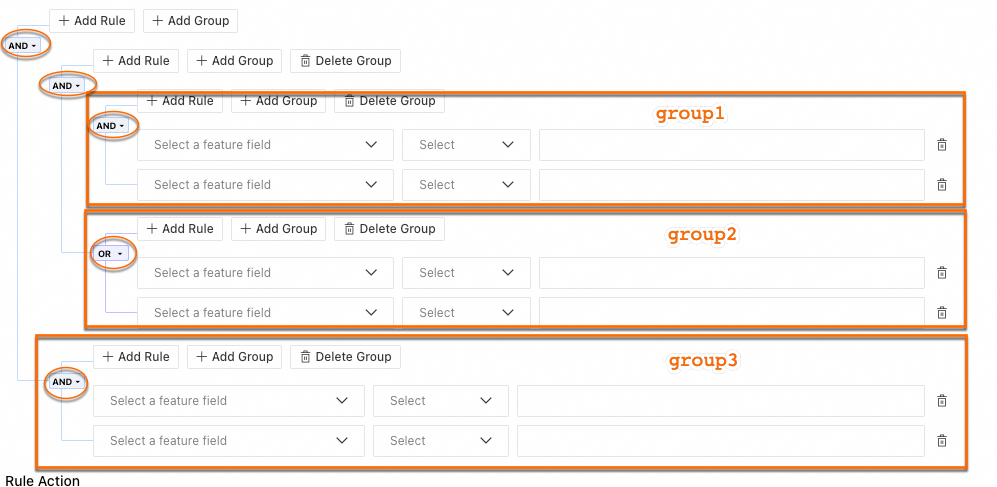The width and height of the screenshot is (997, 487).
Task: Click Delete Group button in group1
Action: (x=389, y=101)
